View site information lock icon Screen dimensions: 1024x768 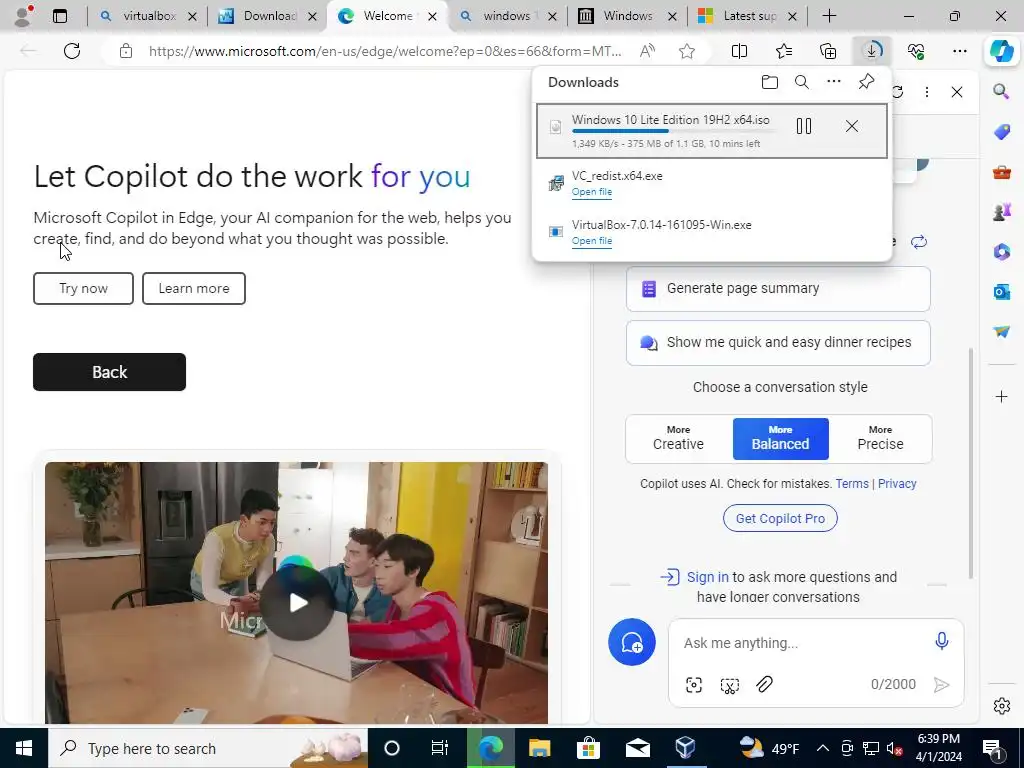(x=126, y=51)
